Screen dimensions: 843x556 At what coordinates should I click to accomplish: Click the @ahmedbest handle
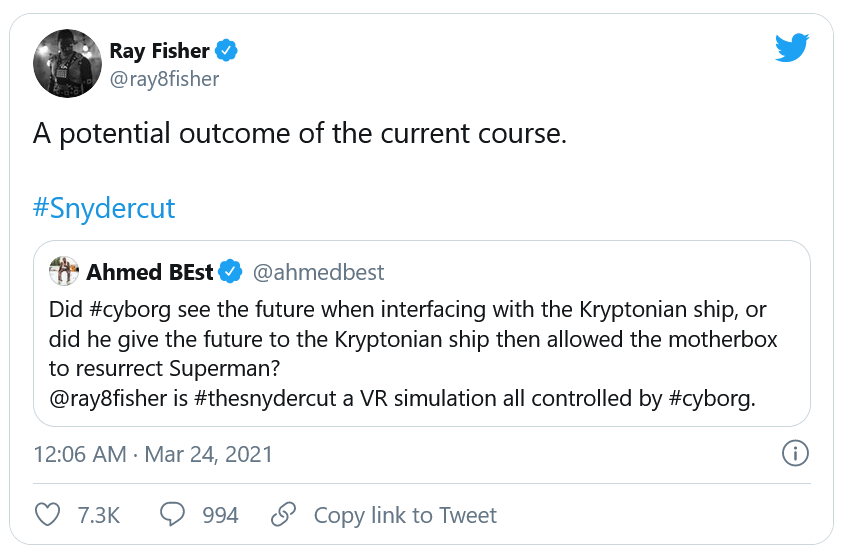[319, 272]
